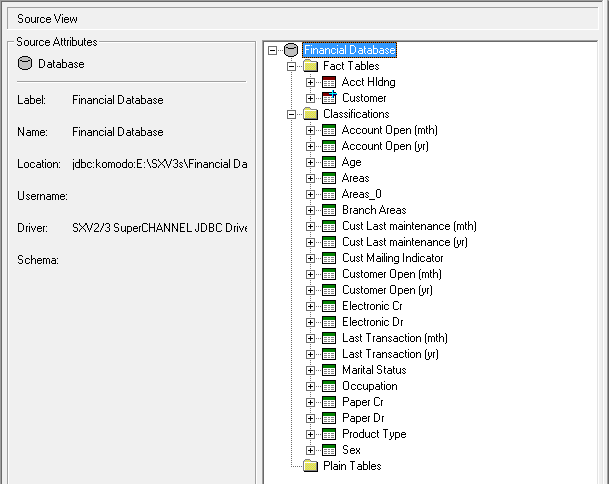Select Cust Mailing Indicator in the tree
The width and height of the screenshot is (609, 484).
(392, 258)
